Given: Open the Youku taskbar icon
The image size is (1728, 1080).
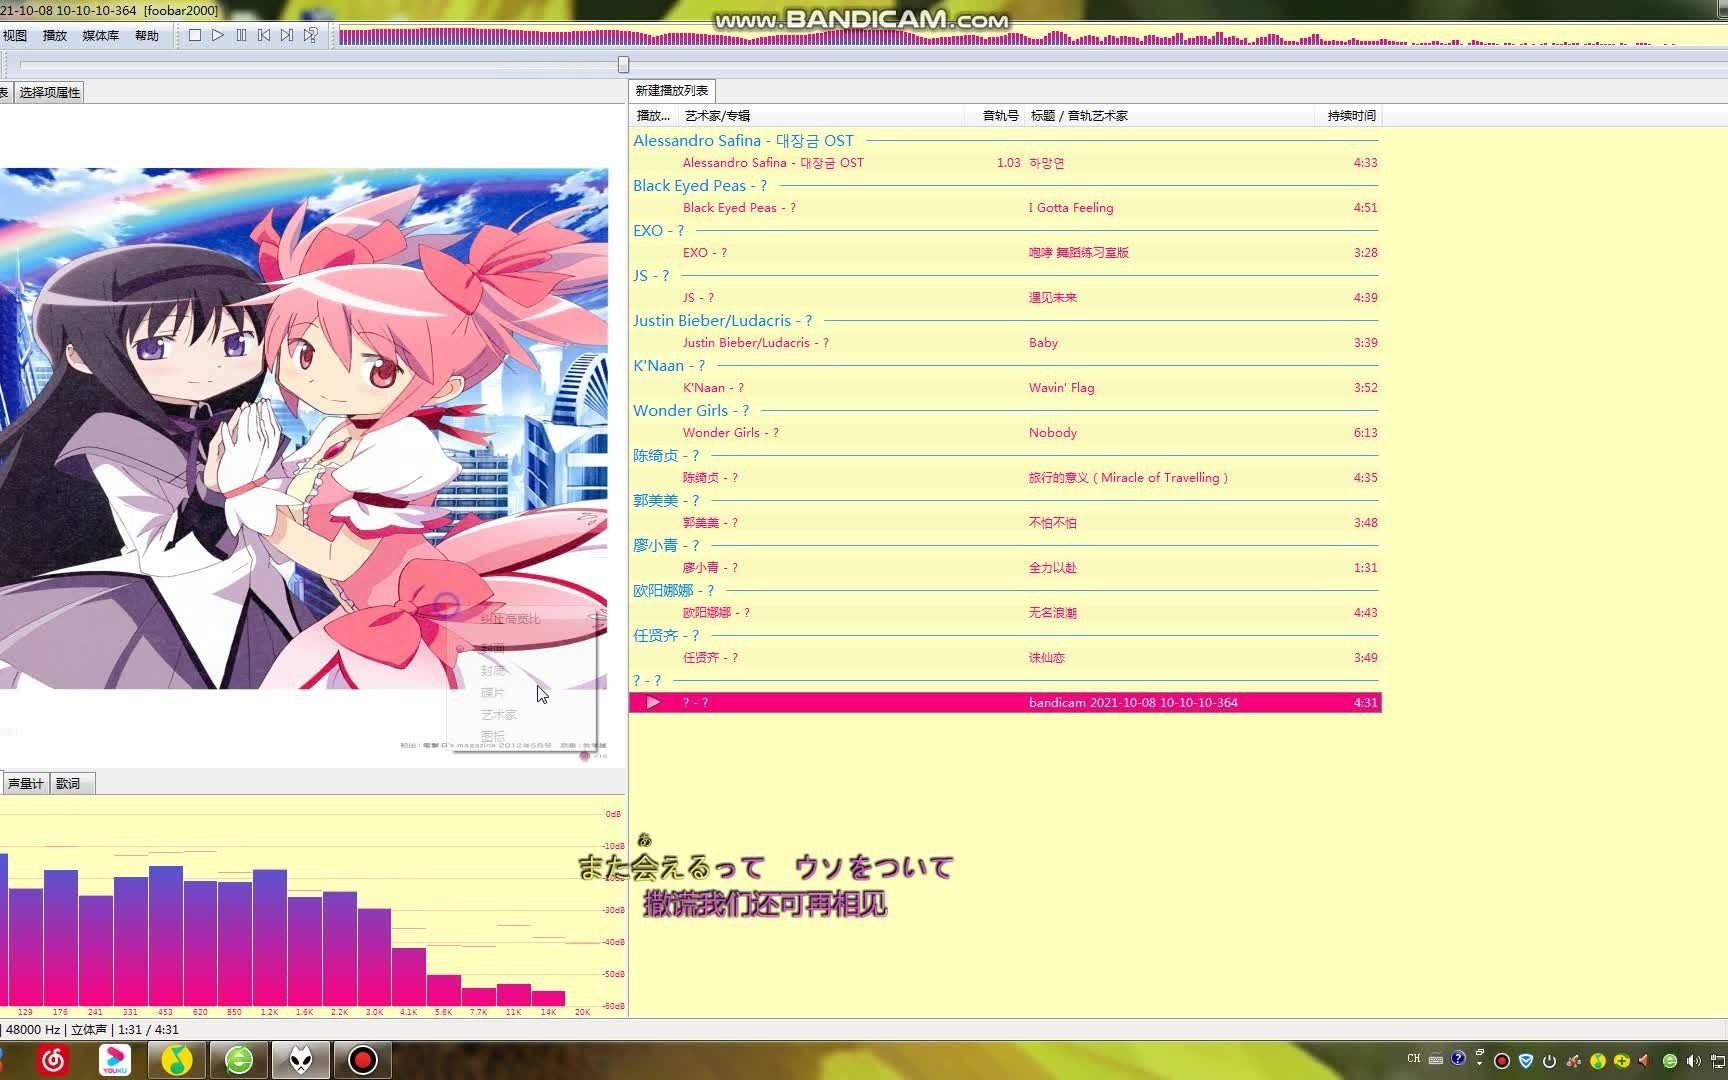Looking at the screenshot, I should (115, 1060).
